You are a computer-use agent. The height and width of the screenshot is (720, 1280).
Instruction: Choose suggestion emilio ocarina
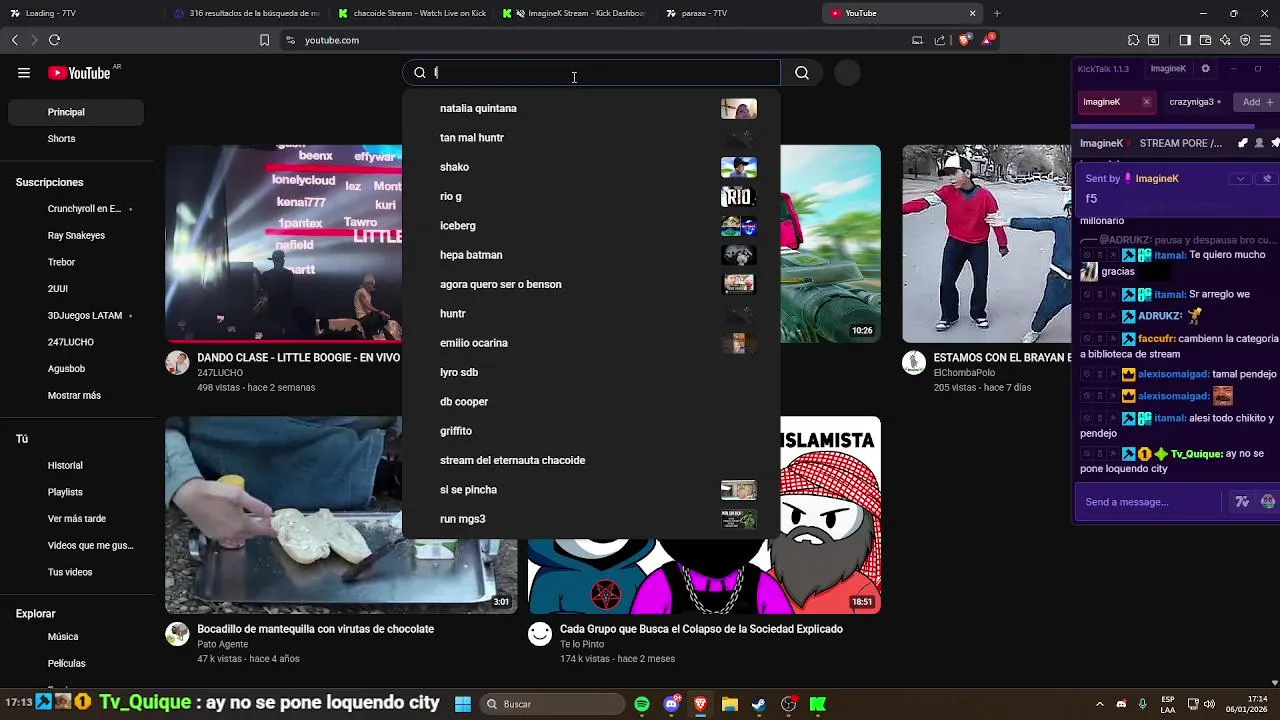pyautogui.click(x=590, y=343)
